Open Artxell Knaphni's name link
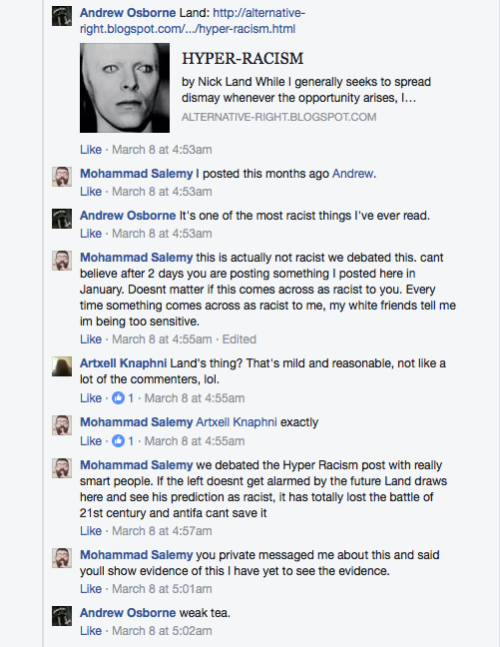 point(123,363)
